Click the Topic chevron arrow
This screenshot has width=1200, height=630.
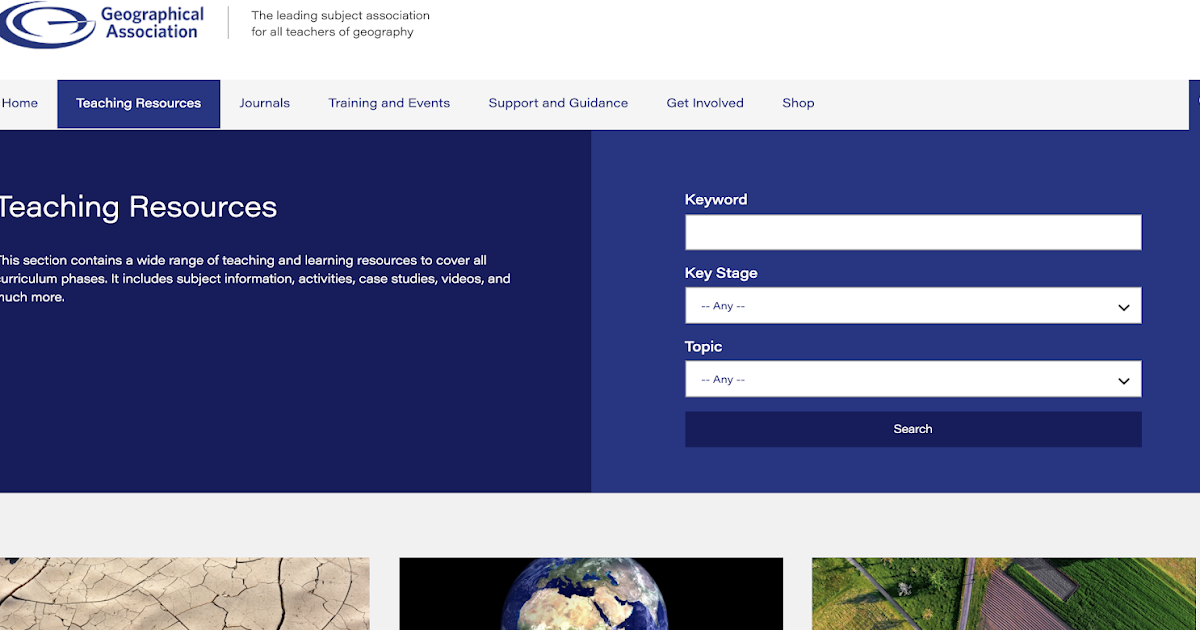1124,380
